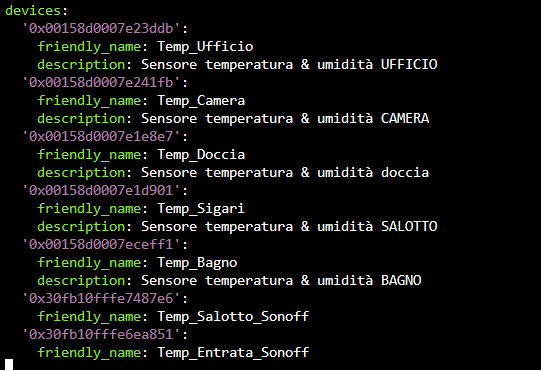Click device ID 0x30fb10fffe6ea851
Screen dimensions: 541x370
coord(105,334)
